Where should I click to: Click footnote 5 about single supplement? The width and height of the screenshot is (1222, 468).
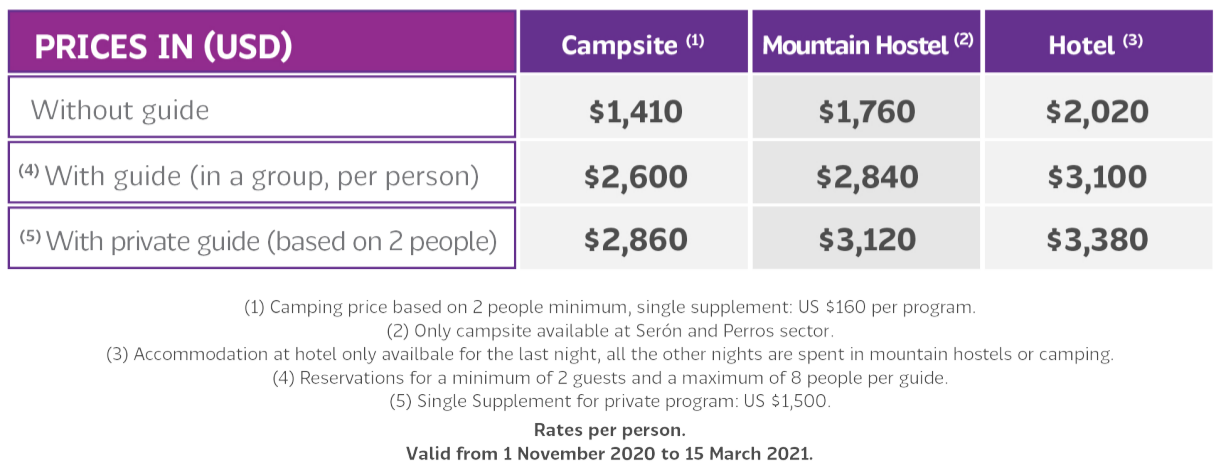tap(610, 403)
